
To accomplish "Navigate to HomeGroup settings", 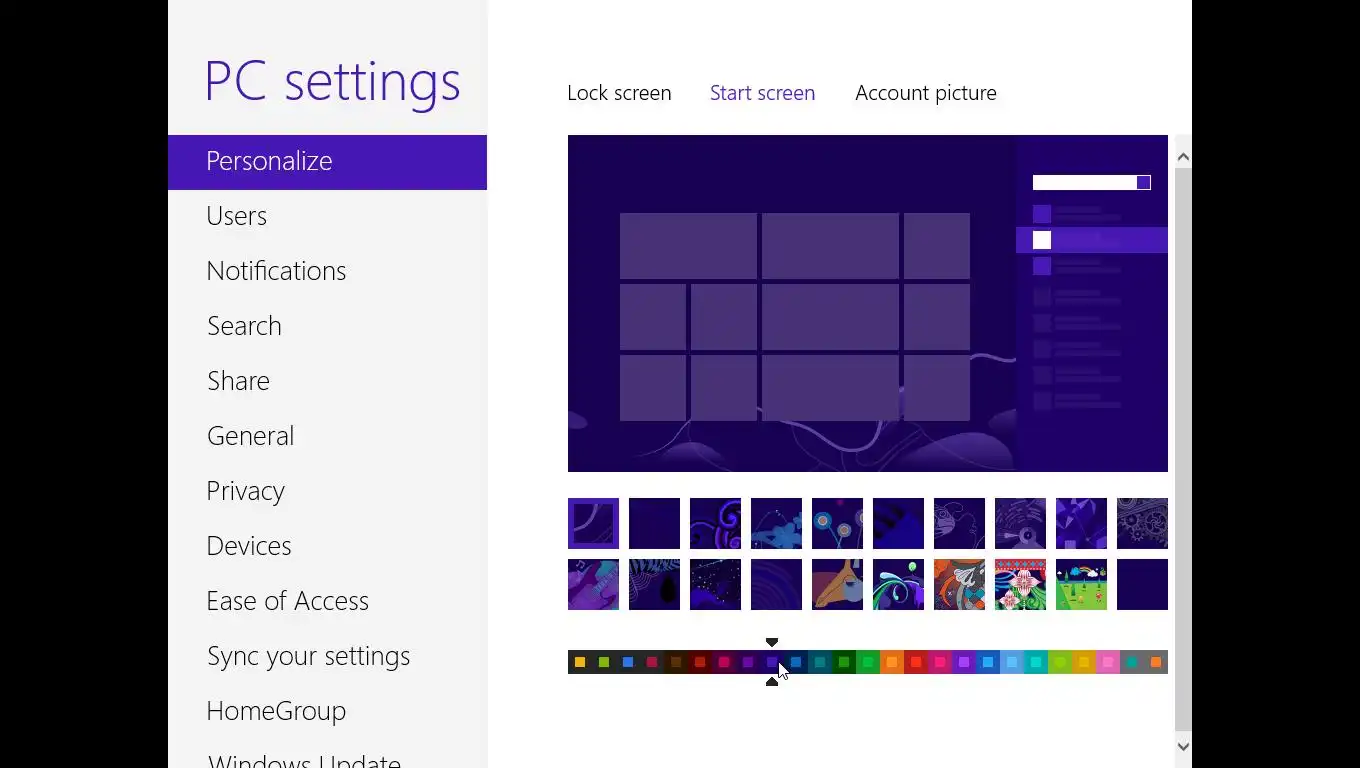I will click(x=276, y=711).
